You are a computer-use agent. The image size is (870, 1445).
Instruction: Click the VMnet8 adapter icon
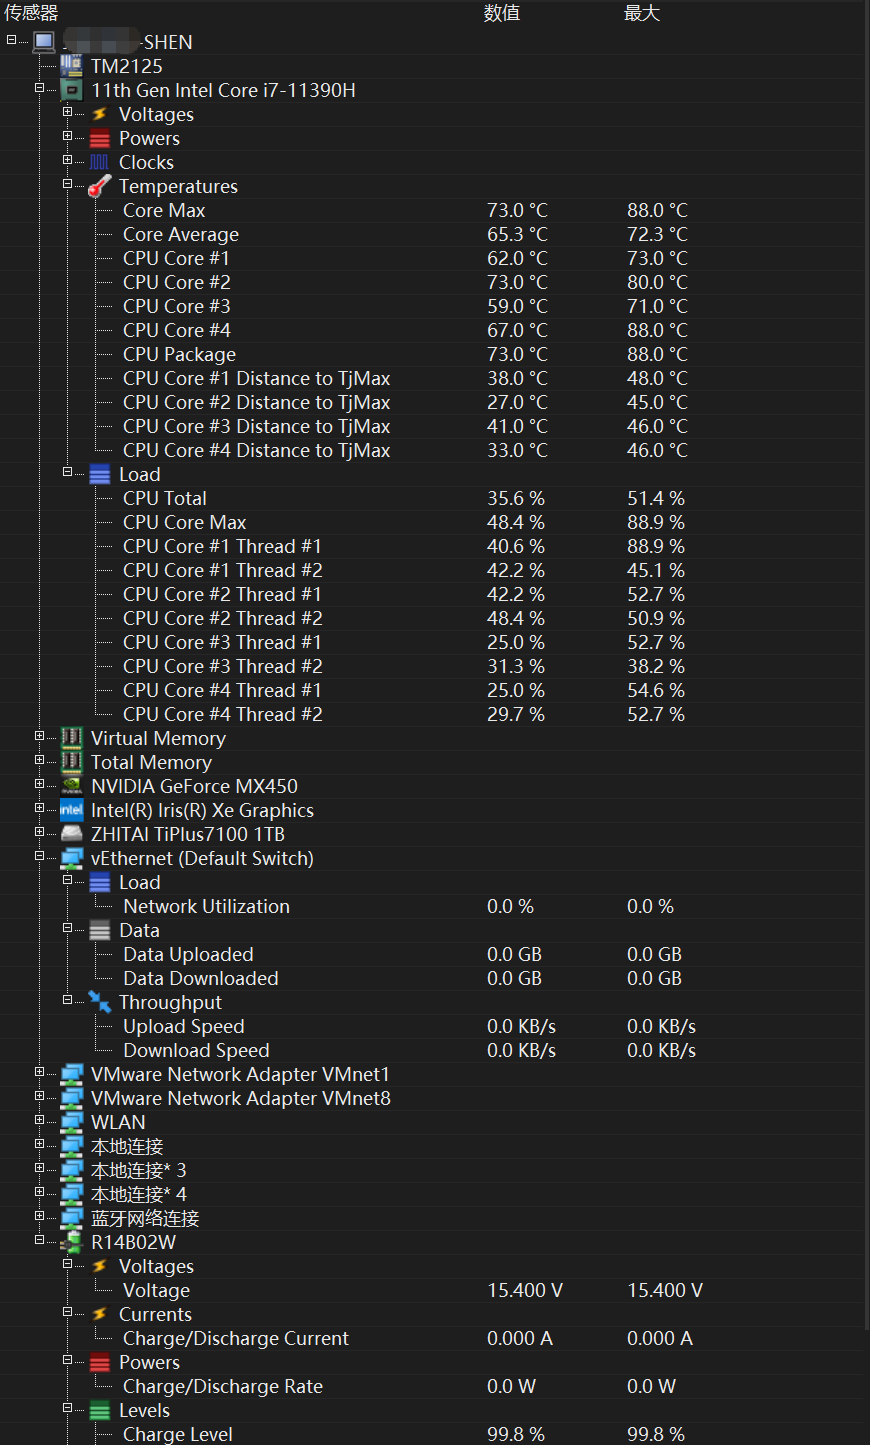(71, 1098)
